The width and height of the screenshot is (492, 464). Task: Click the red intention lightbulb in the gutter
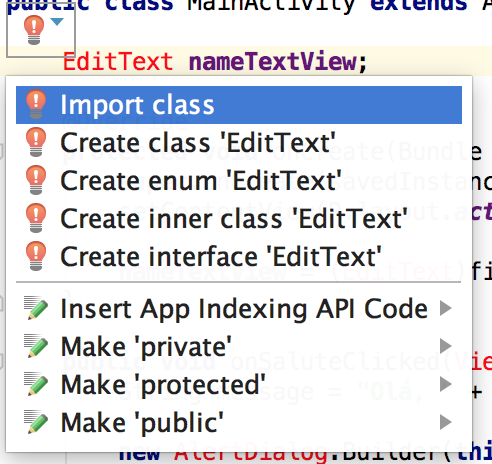coord(34,30)
